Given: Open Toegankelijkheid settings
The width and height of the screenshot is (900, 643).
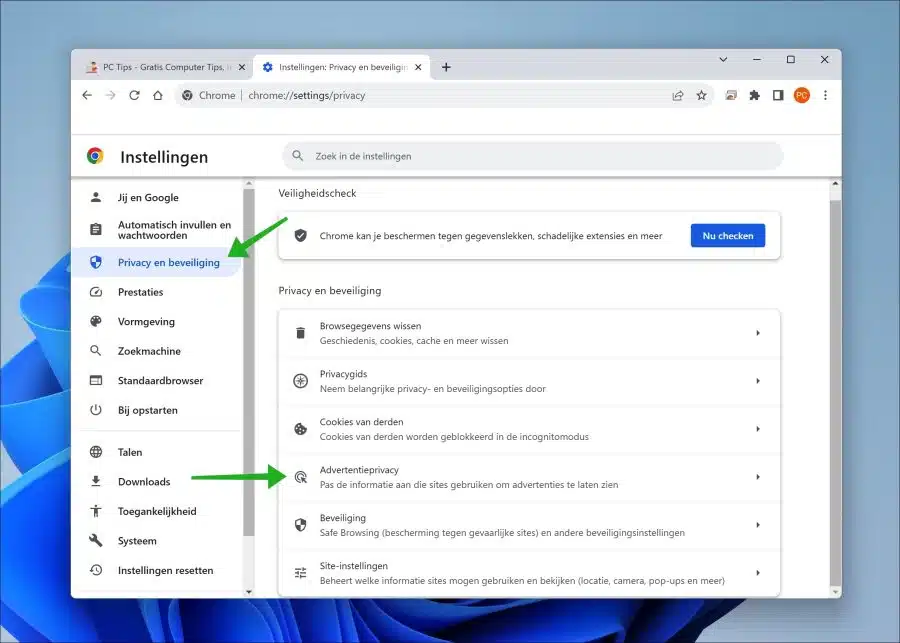Looking at the screenshot, I should click(x=156, y=511).
